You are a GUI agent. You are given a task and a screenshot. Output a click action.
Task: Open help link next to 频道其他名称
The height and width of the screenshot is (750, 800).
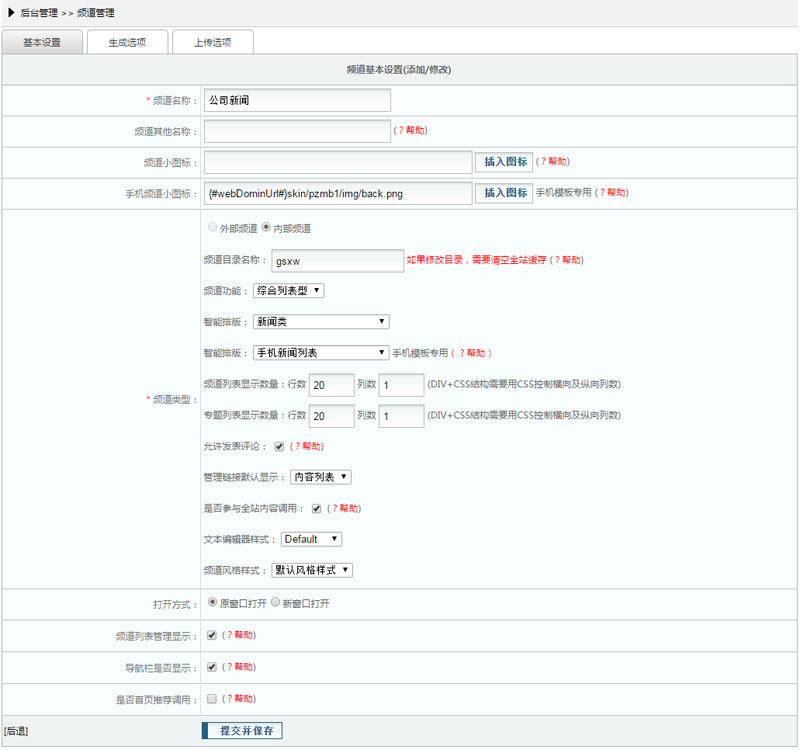pyautogui.click(x=411, y=131)
